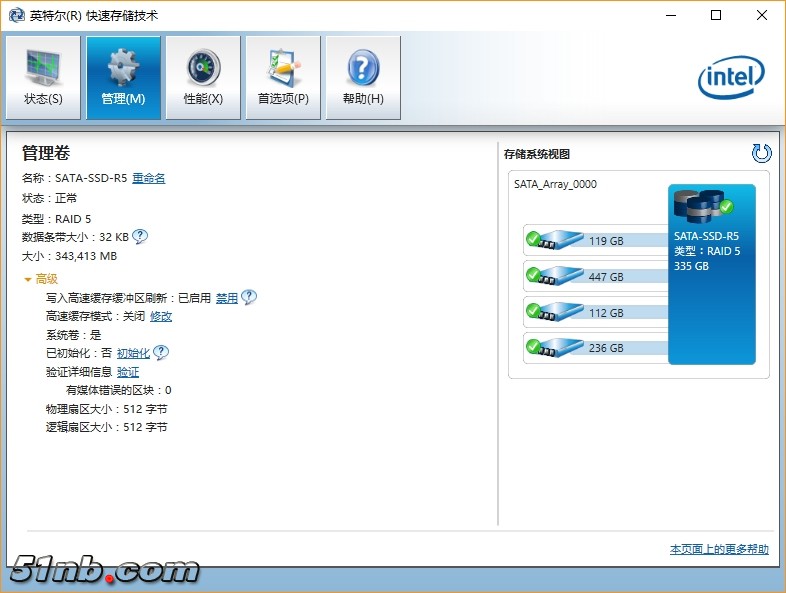This screenshot has height=593, width=786.
Task: Select the 447 GB disk
Action: (596, 277)
